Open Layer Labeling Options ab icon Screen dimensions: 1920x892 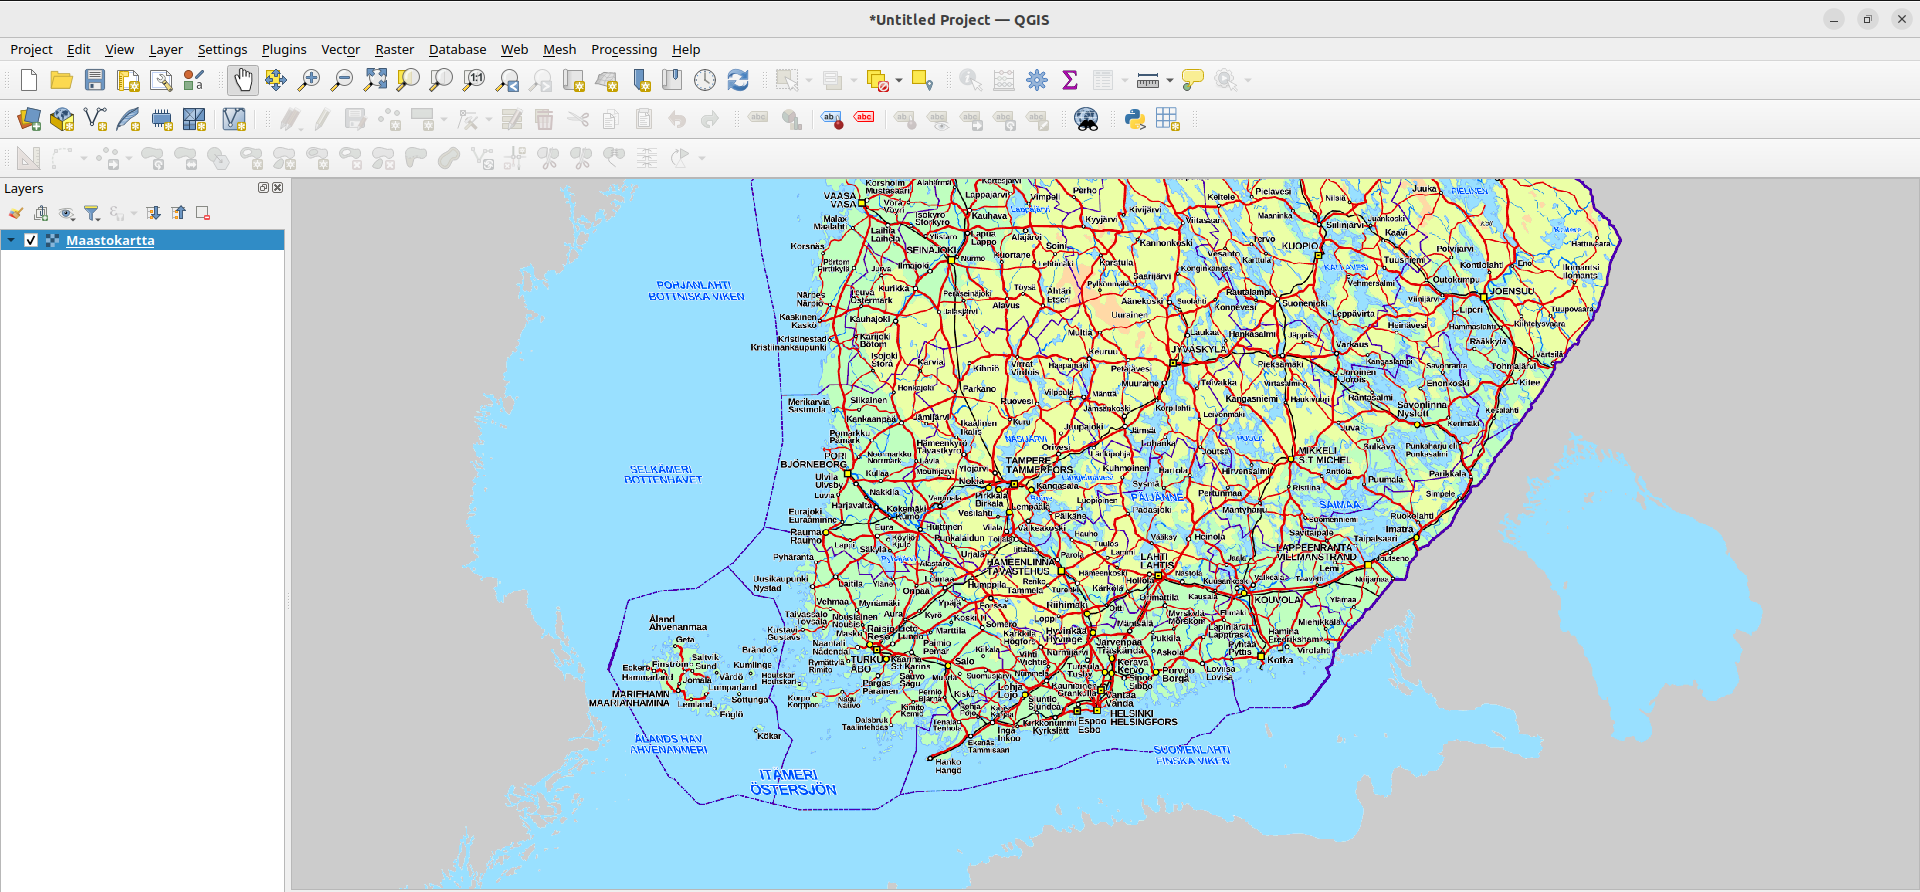[x=831, y=119]
